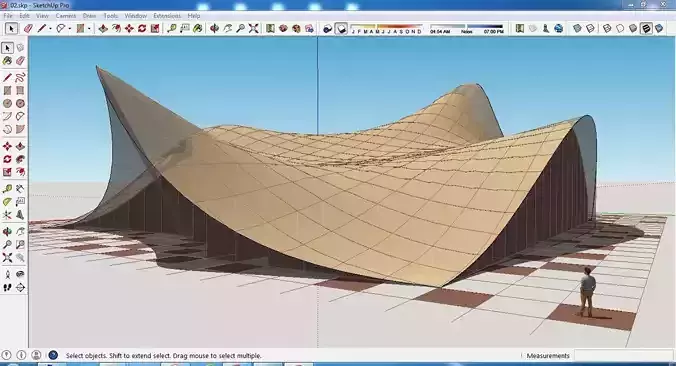The height and width of the screenshot is (366, 676).
Task: Open the Draw menu
Action: point(89,16)
